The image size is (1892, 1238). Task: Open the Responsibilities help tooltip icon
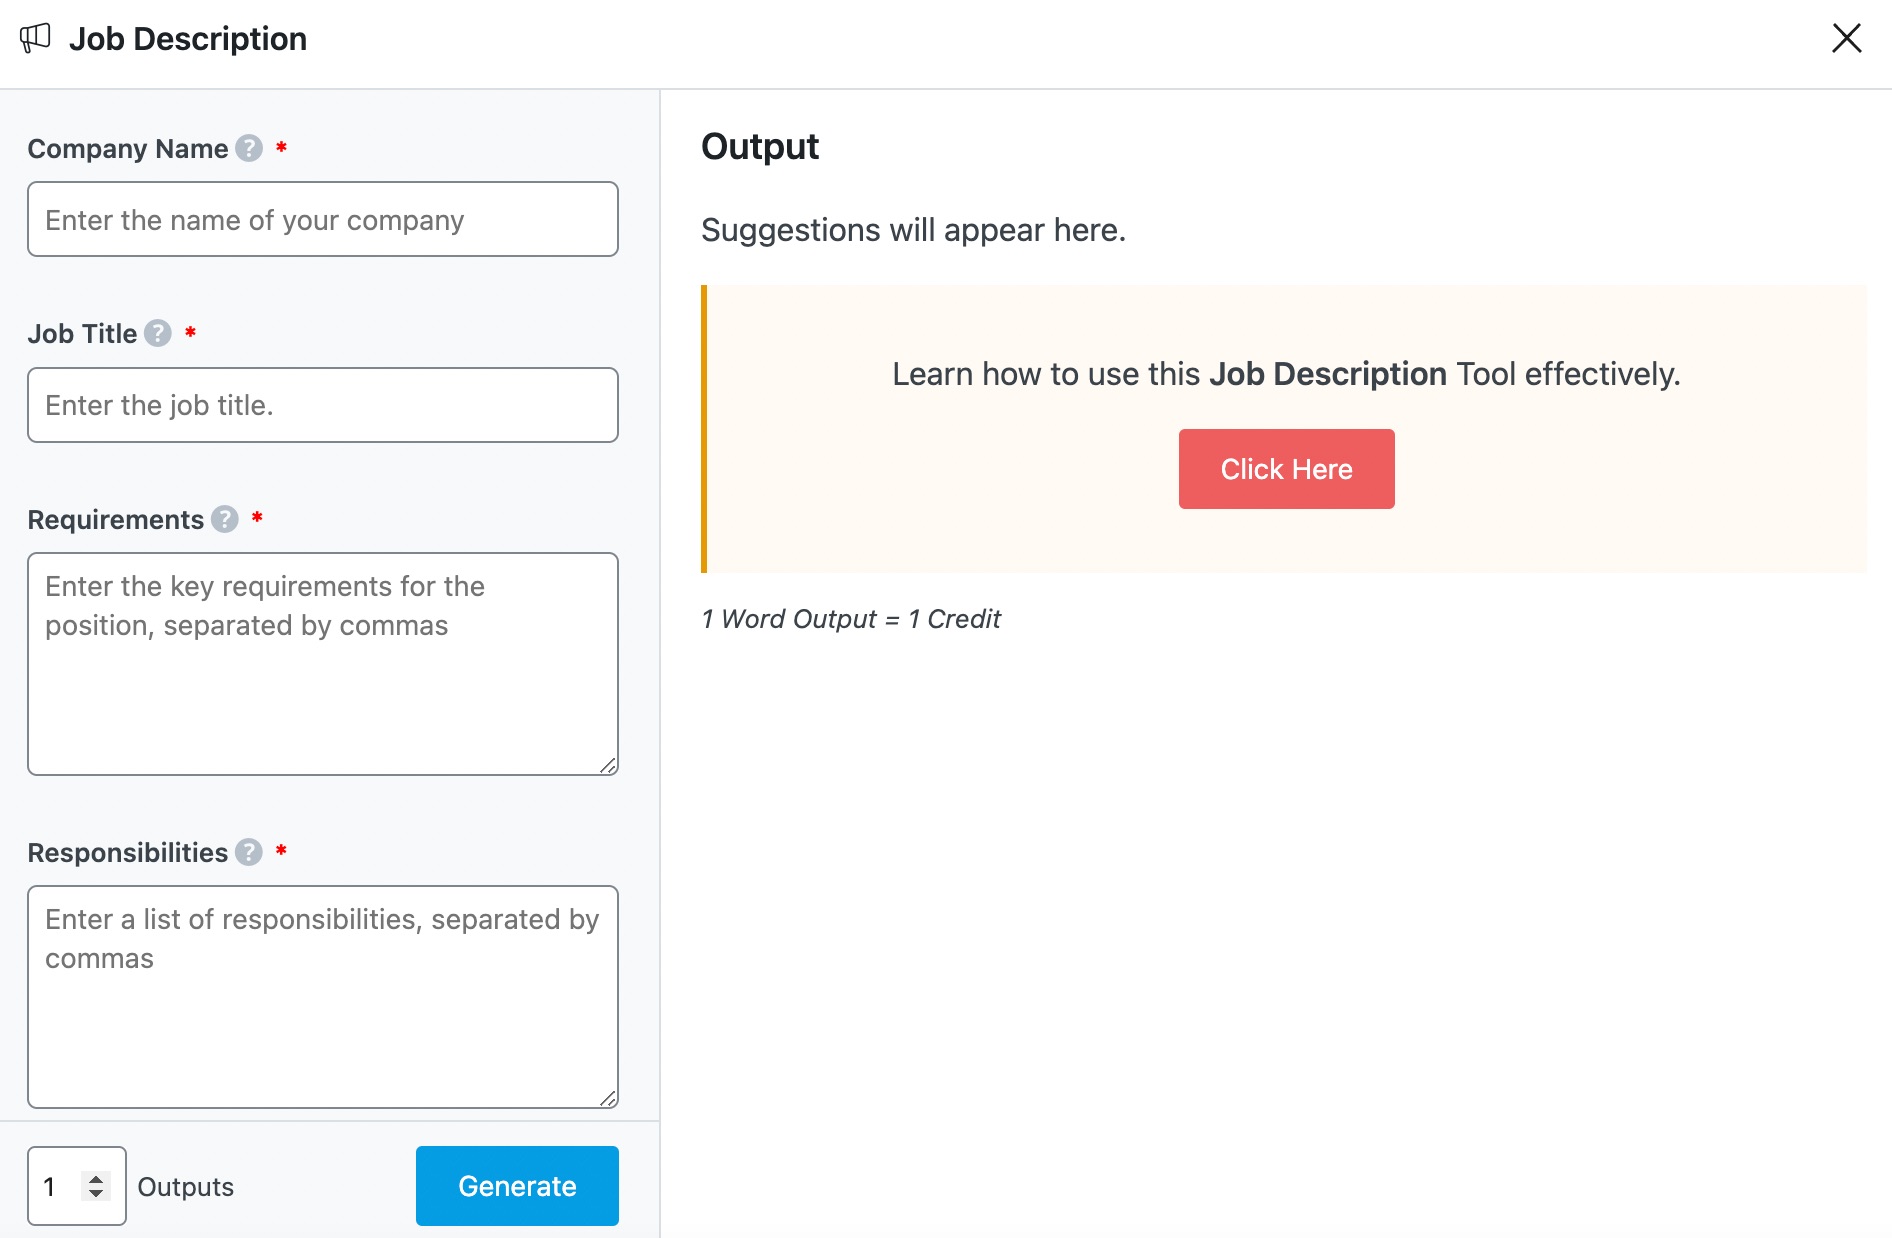point(249,852)
